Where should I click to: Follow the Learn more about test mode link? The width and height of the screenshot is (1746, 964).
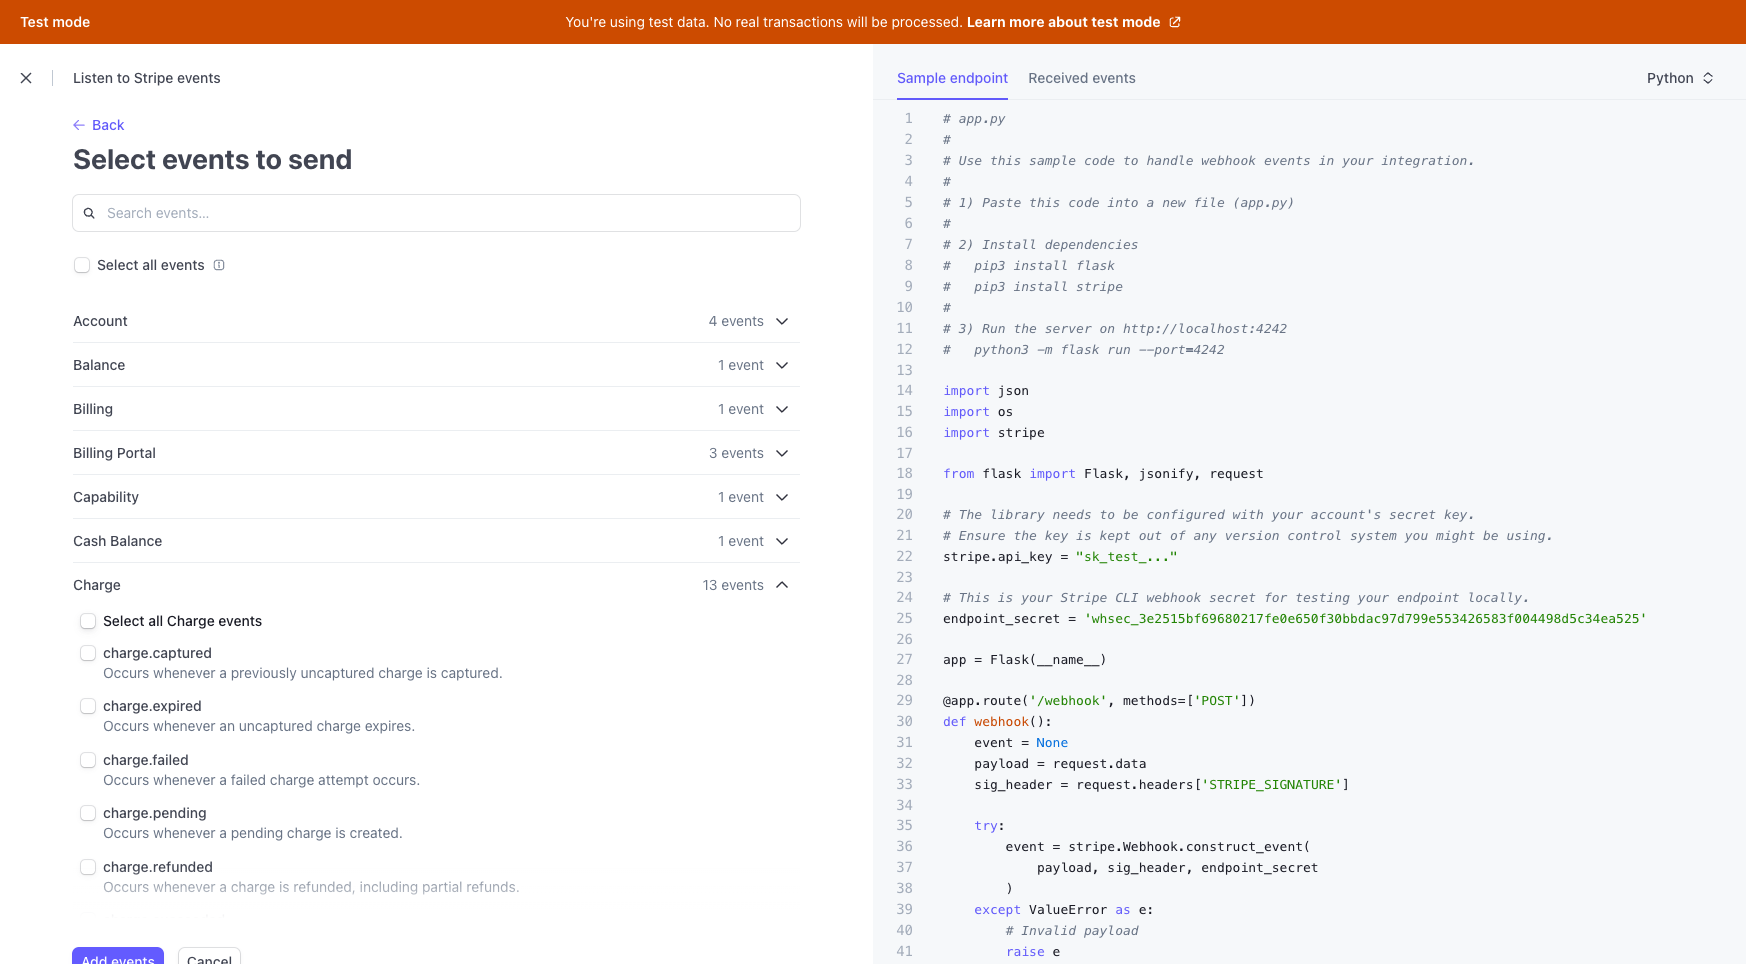[x=1063, y=22]
